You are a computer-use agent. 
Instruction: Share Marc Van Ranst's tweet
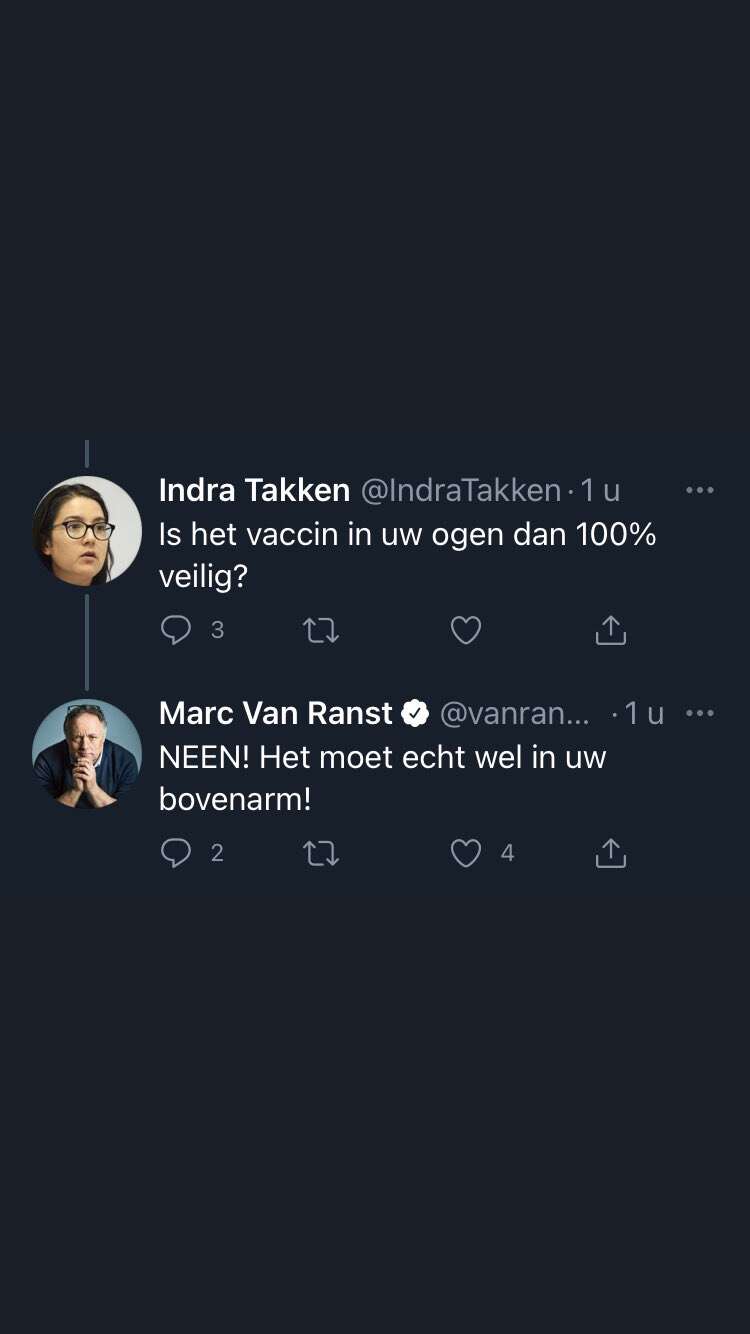[x=610, y=853]
